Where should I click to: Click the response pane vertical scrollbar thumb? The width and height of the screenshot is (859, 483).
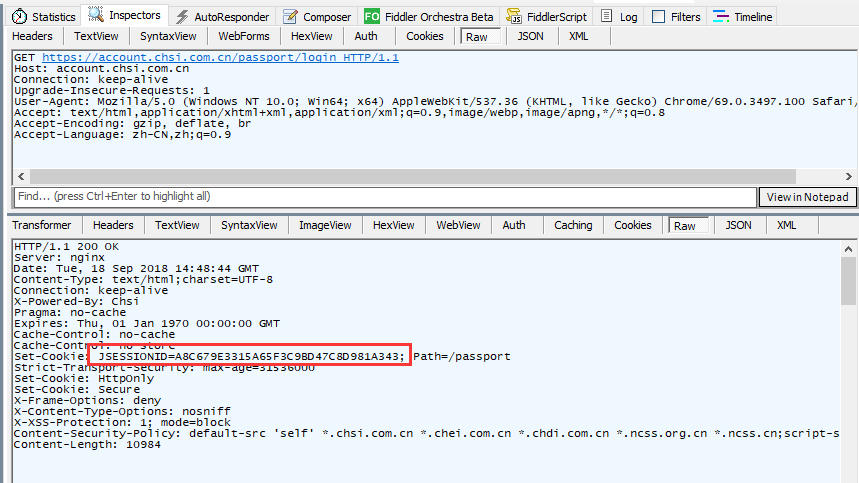tap(849, 280)
